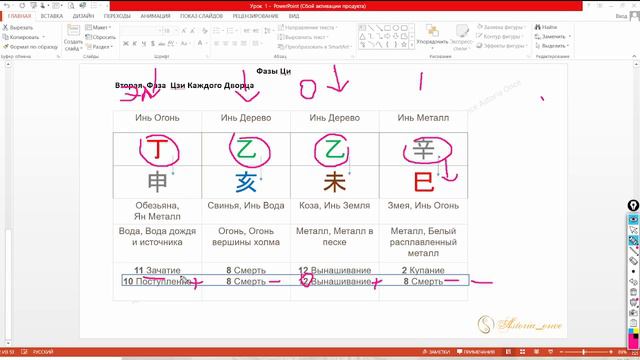Select the star shape in shapes gallery
The height and width of the screenshot is (360, 640).
404,44
